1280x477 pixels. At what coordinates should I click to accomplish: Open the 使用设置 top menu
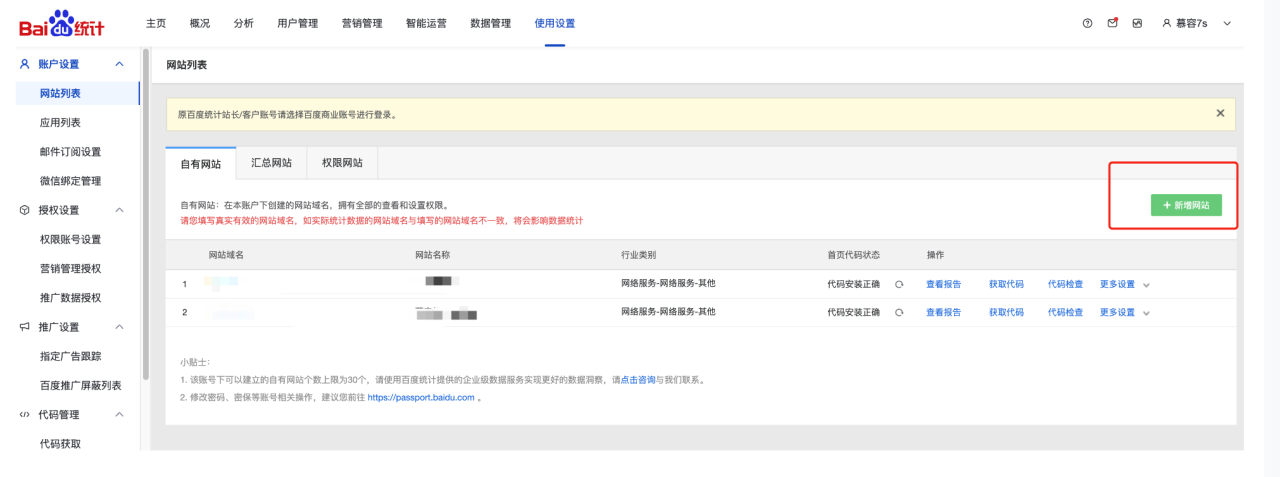(555, 23)
